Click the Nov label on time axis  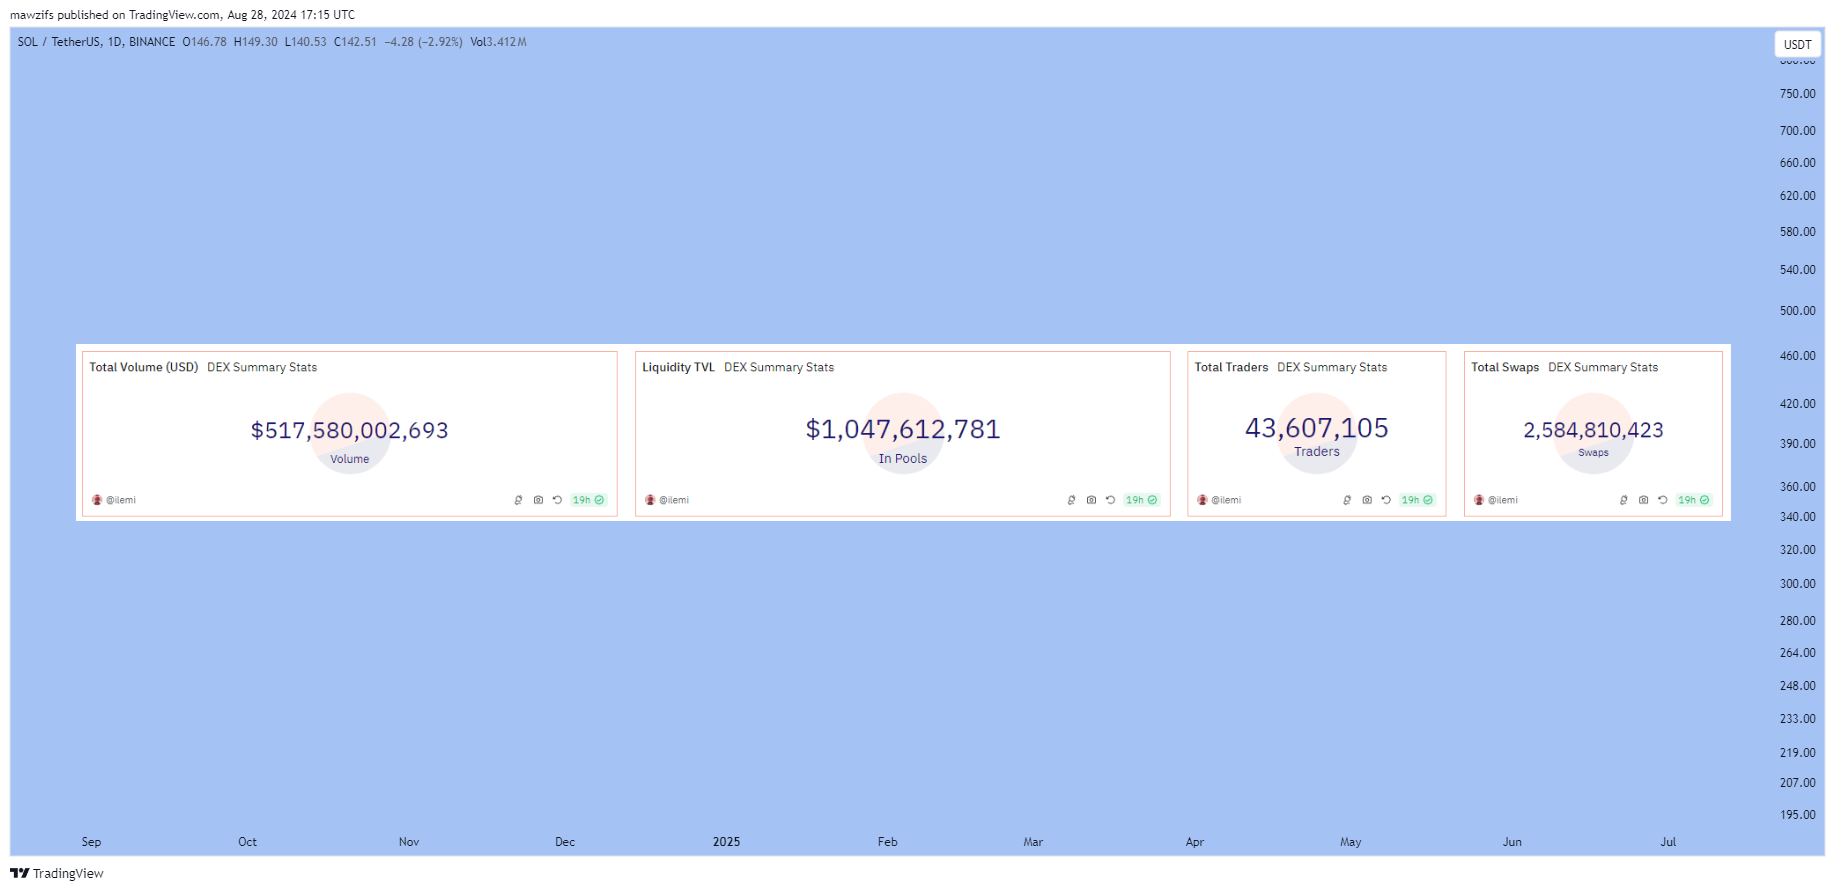[409, 842]
